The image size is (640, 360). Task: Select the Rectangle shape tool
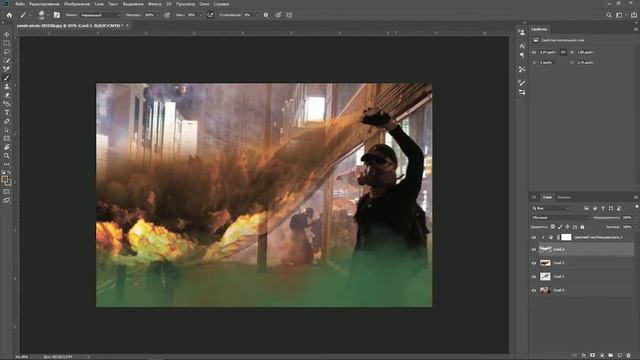click(x=7, y=139)
